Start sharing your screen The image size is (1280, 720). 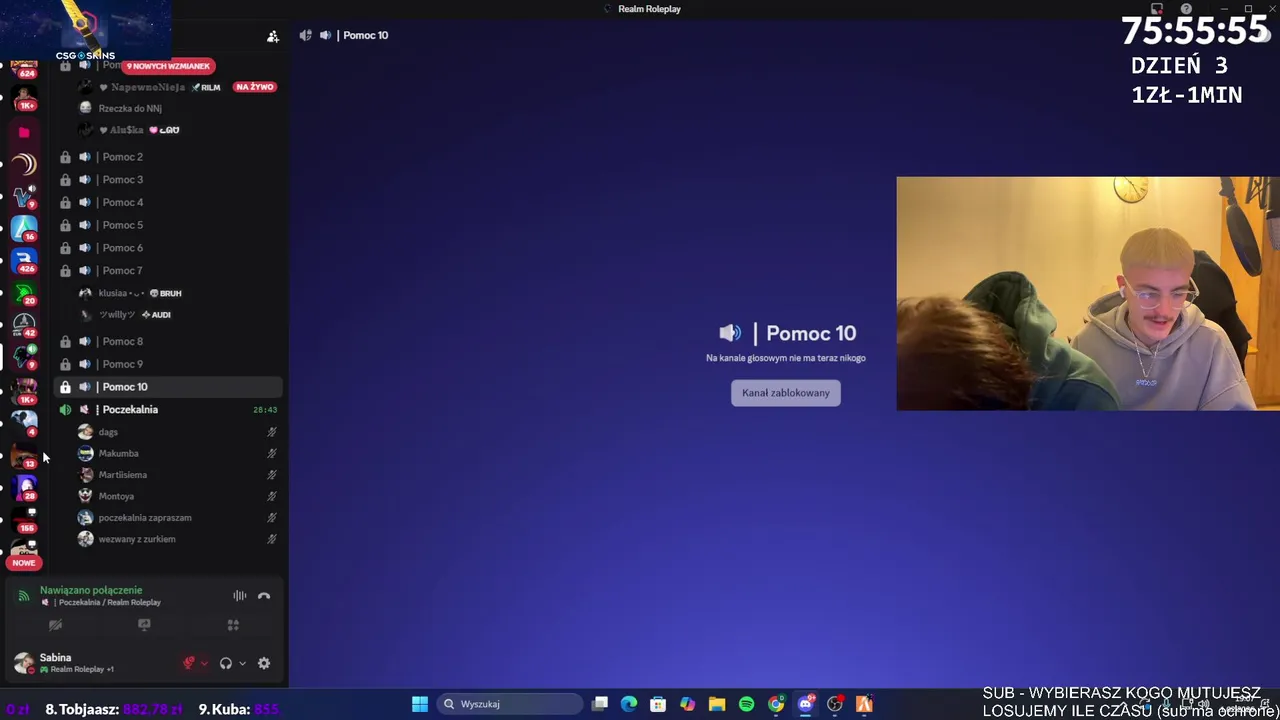(144, 625)
